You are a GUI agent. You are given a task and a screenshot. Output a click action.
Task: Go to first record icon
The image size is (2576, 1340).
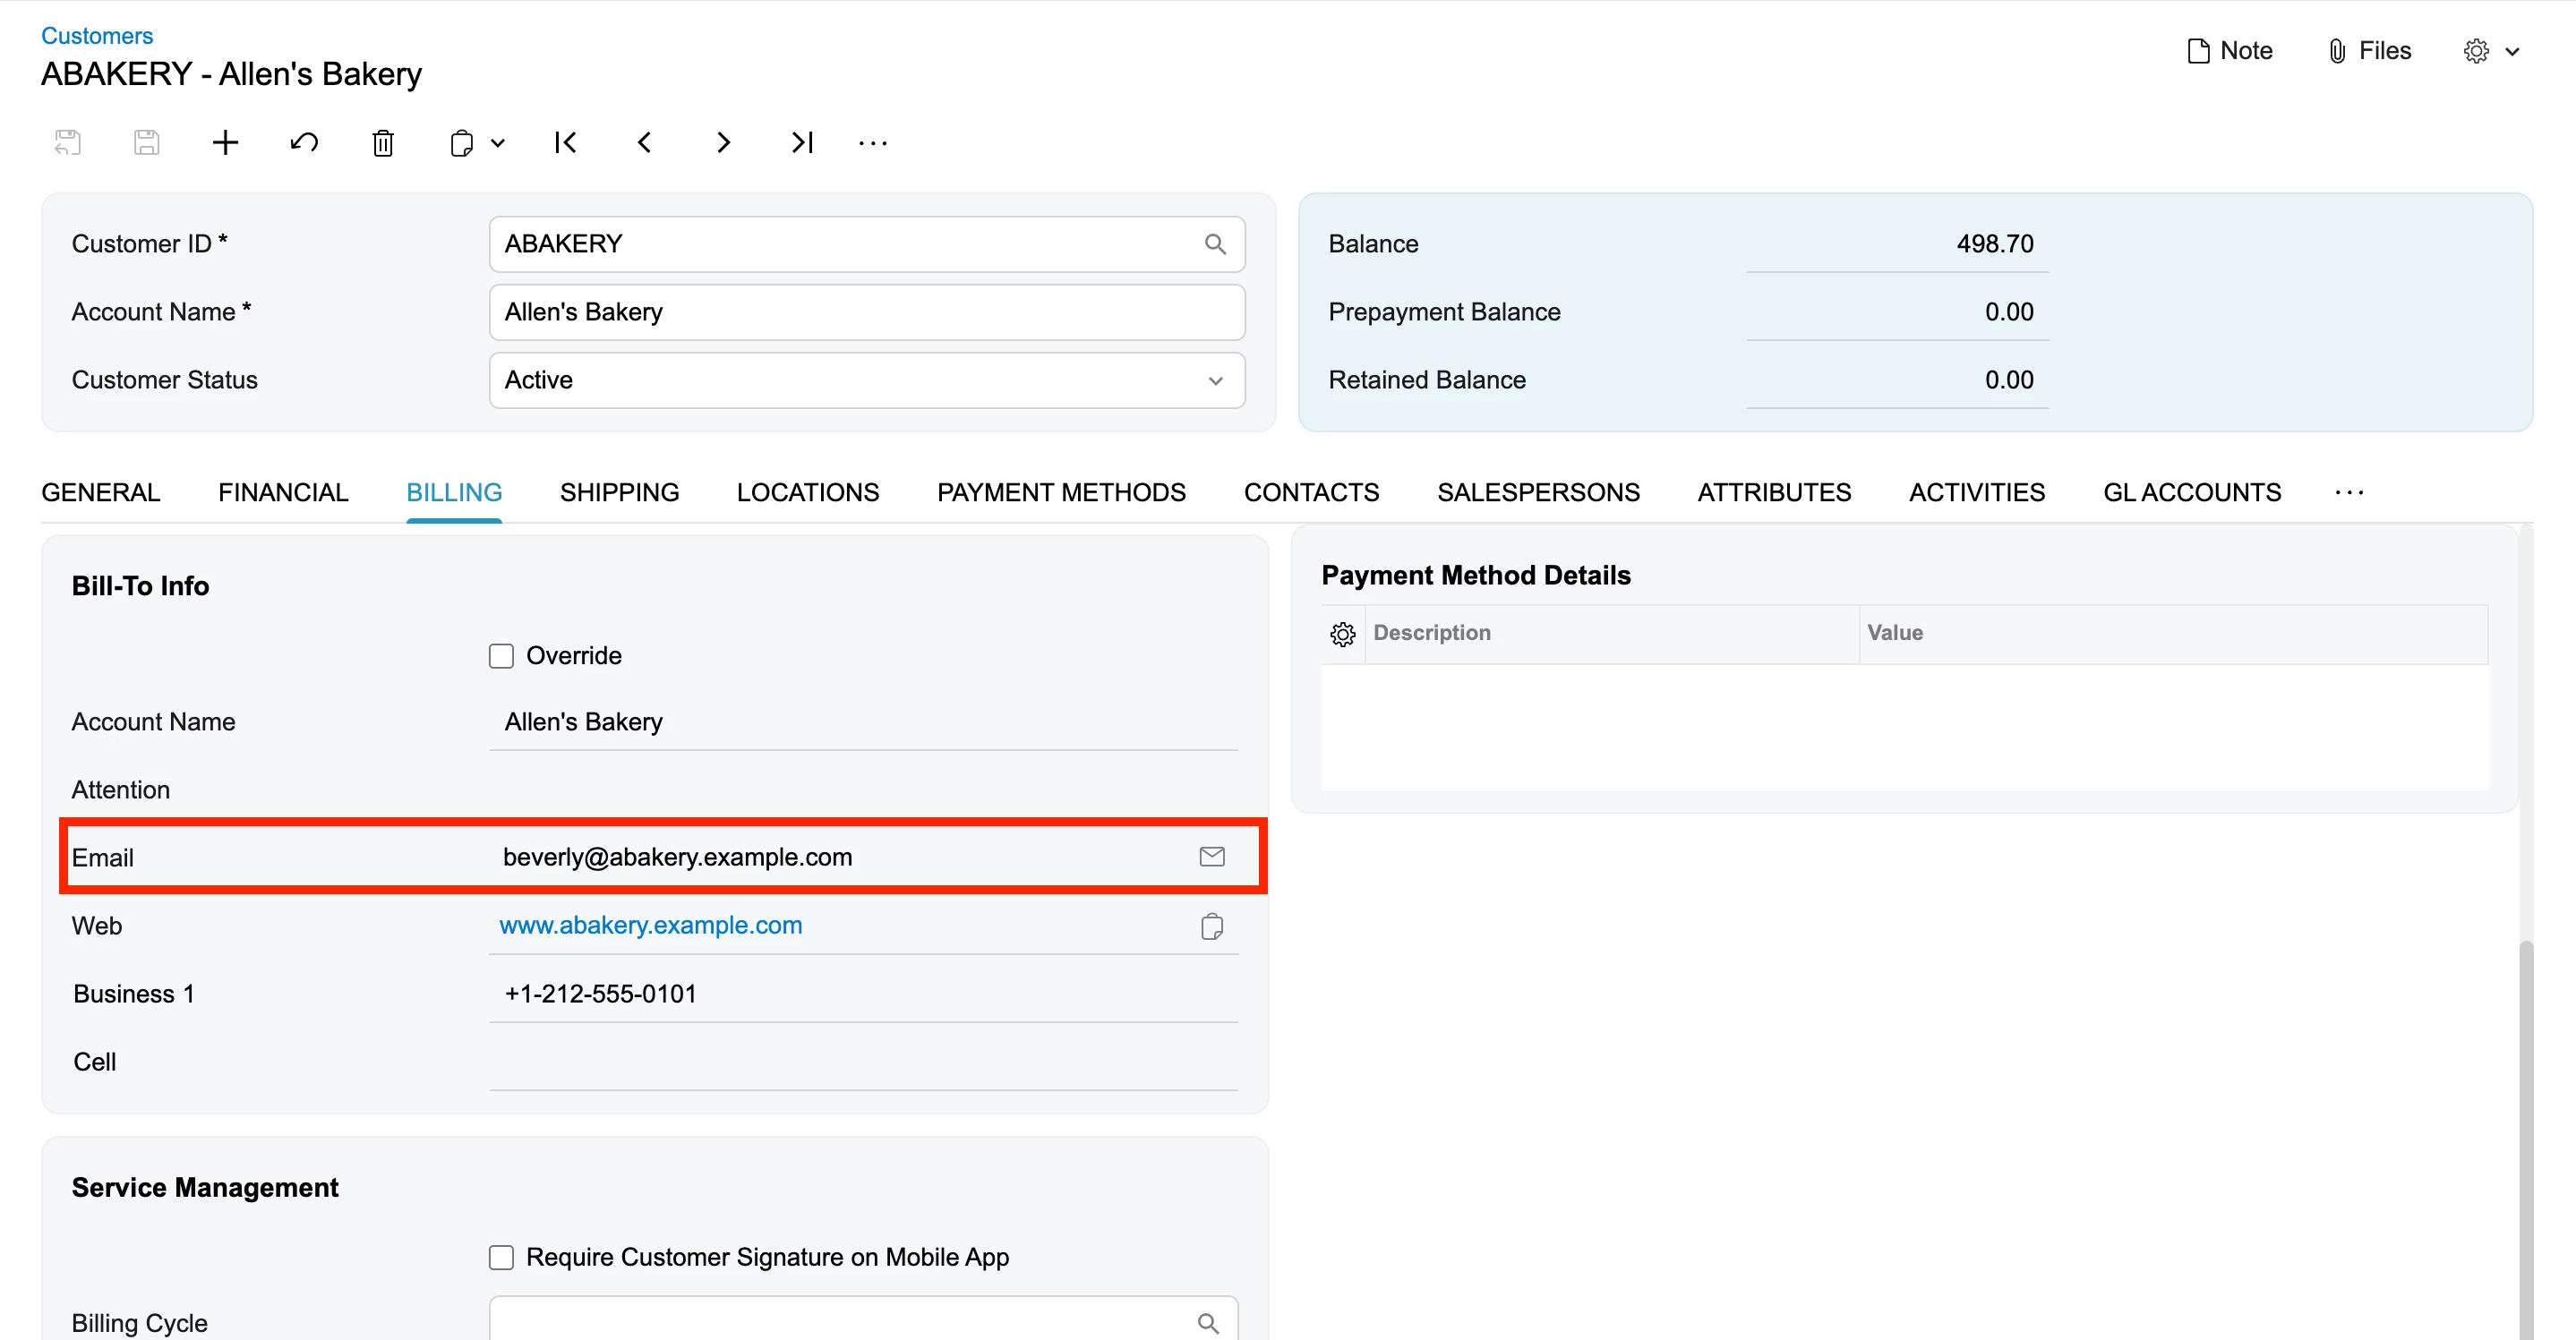click(x=565, y=143)
